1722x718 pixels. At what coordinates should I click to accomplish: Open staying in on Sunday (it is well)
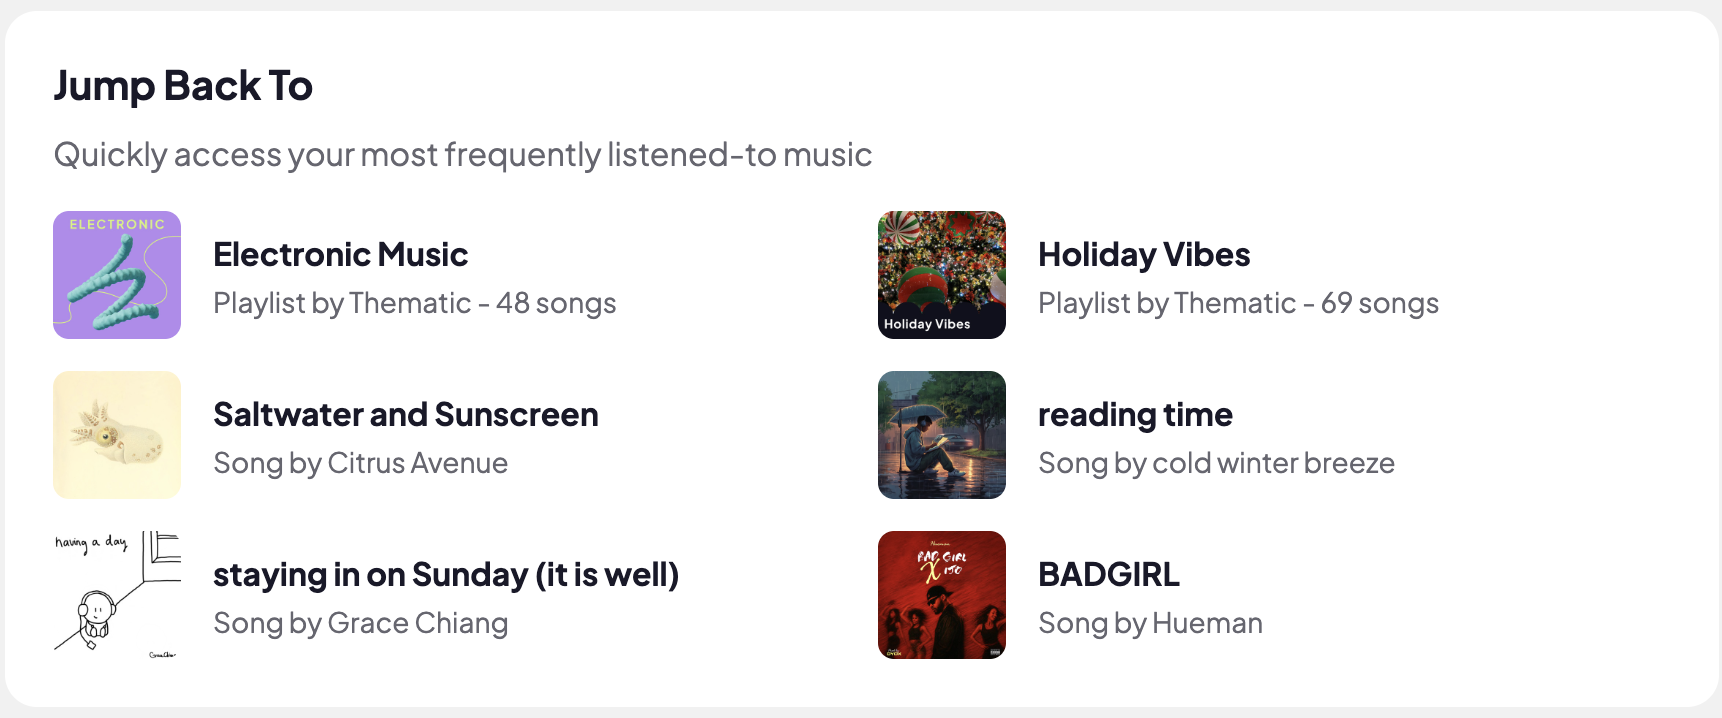(445, 575)
